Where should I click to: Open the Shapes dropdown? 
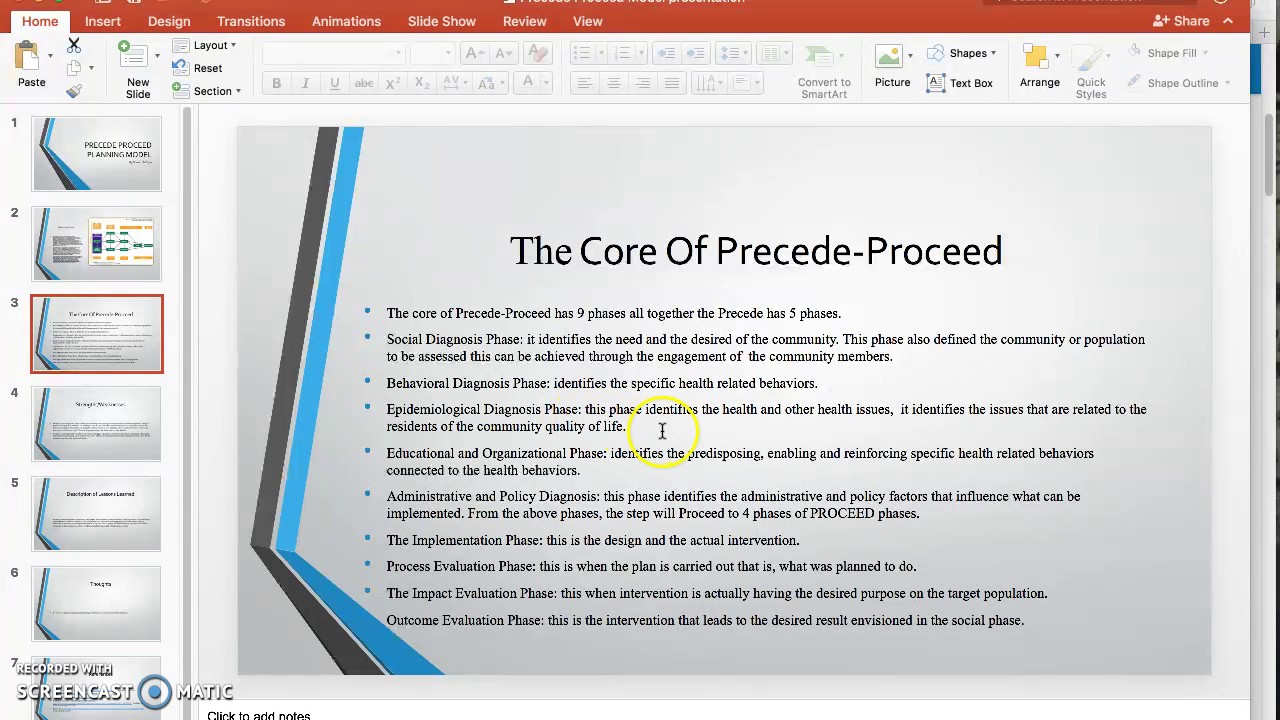click(x=962, y=53)
